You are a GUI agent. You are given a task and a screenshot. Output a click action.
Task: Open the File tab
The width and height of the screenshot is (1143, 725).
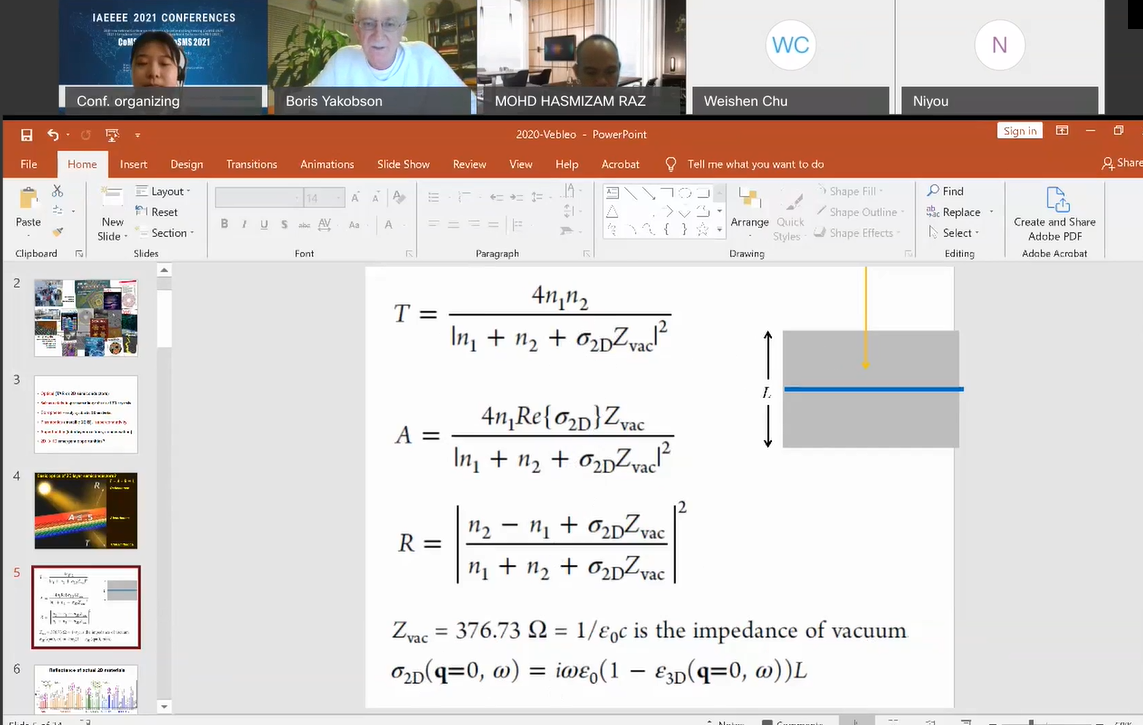(29, 165)
